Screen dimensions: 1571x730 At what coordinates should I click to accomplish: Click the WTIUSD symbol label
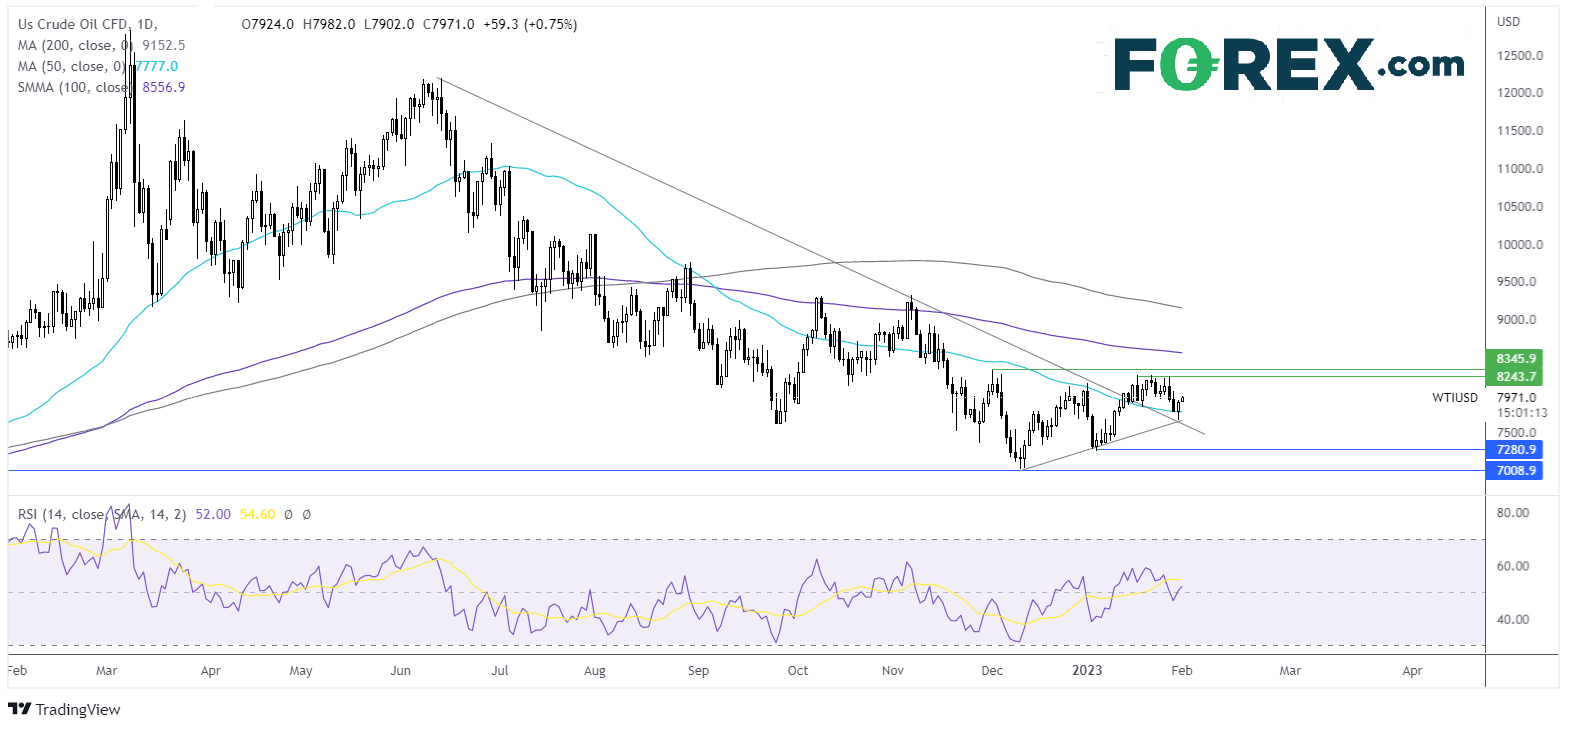(x=1454, y=397)
